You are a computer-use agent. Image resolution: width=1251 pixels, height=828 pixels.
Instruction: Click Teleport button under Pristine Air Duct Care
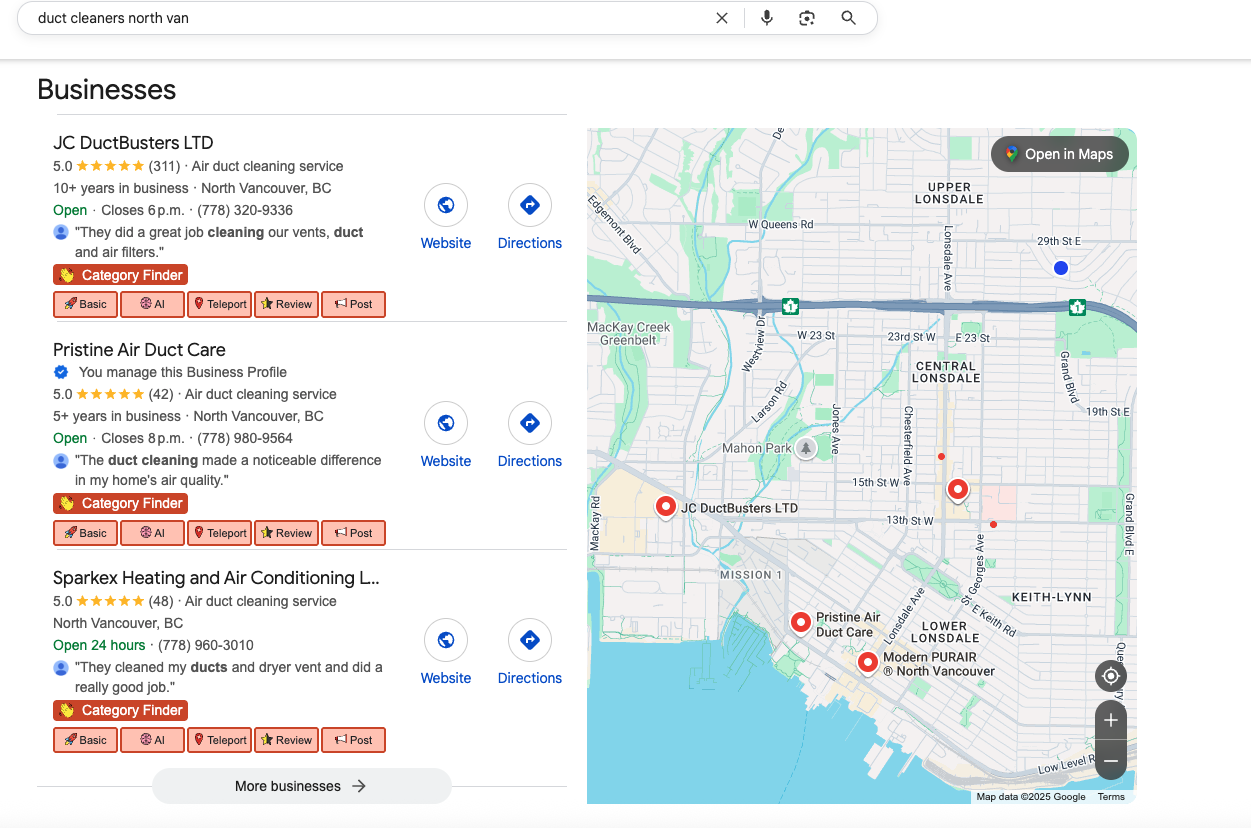pyautogui.click(x=219, y=533)
